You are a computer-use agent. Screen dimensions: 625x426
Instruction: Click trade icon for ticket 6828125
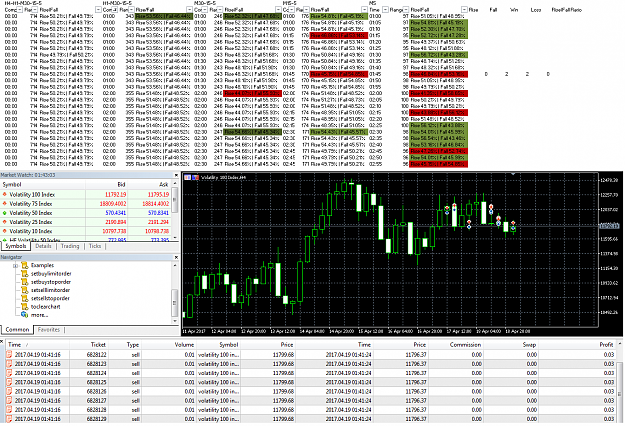(9, 382)
